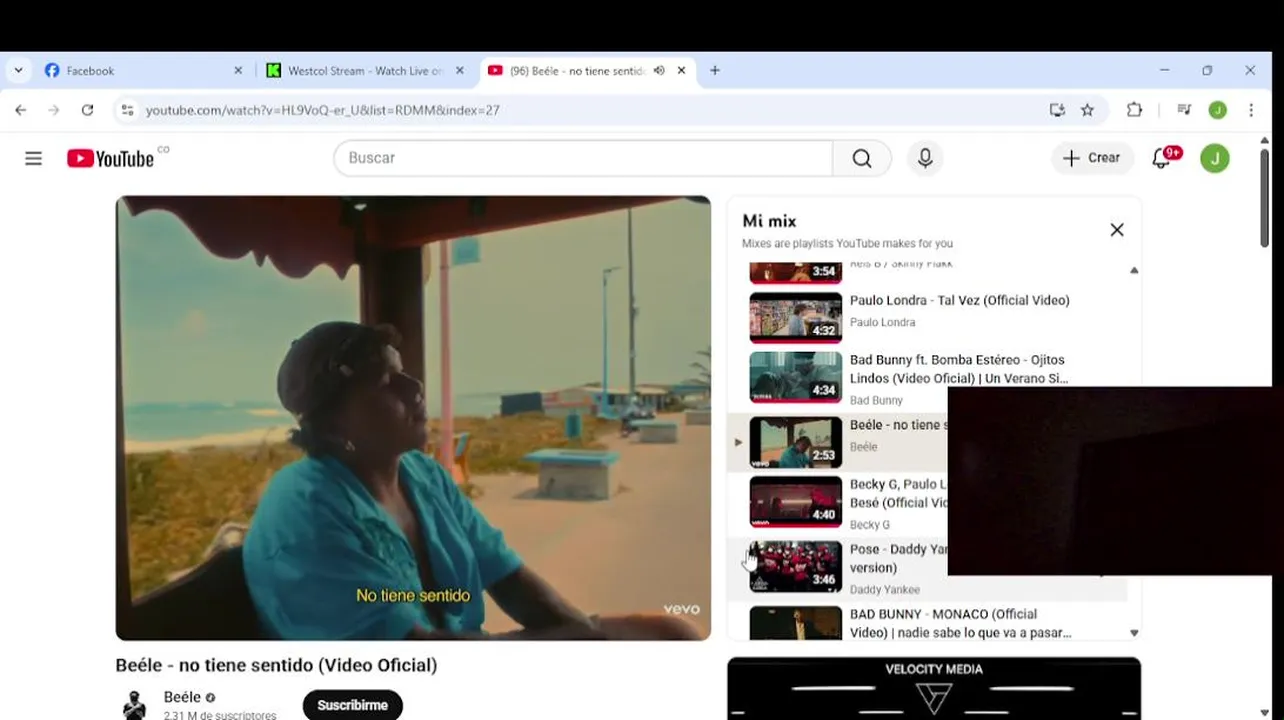Screen dimensions: 1284x720
Task: Click the 'Bad Bunny' channel text in playlist
Action: [x=876, y=400]
